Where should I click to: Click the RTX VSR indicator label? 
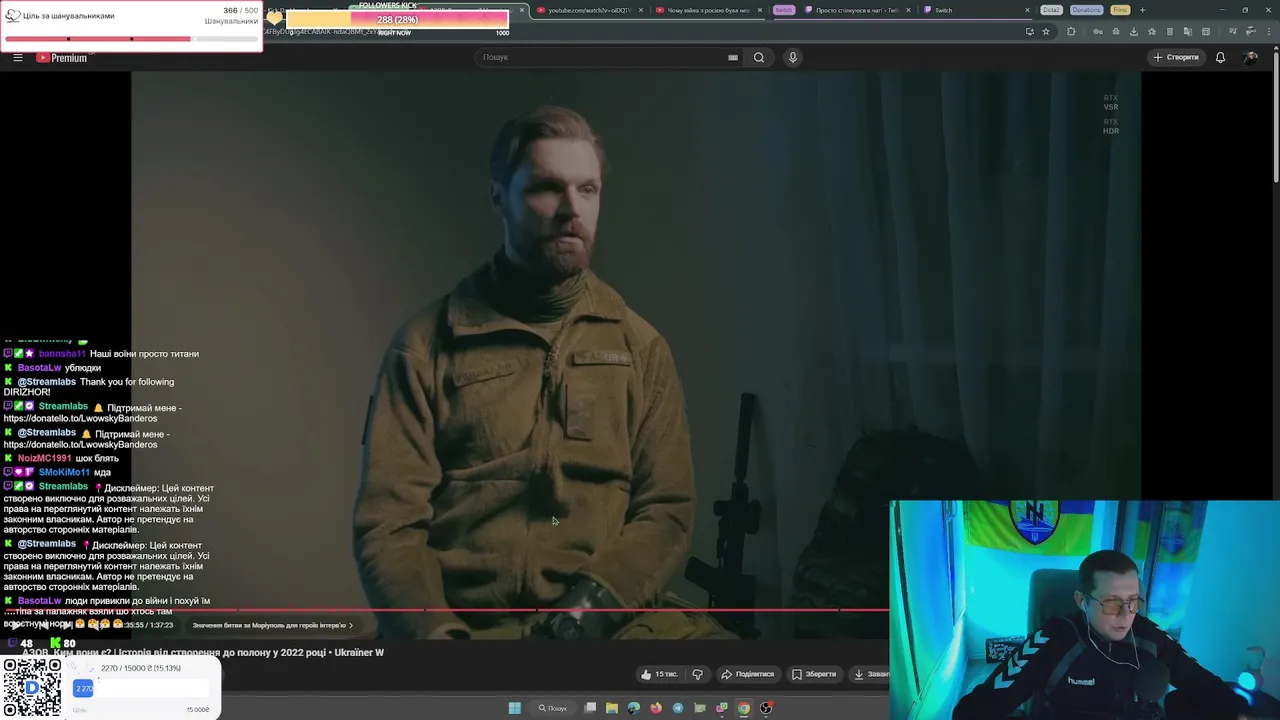(x=1110, y=102)
